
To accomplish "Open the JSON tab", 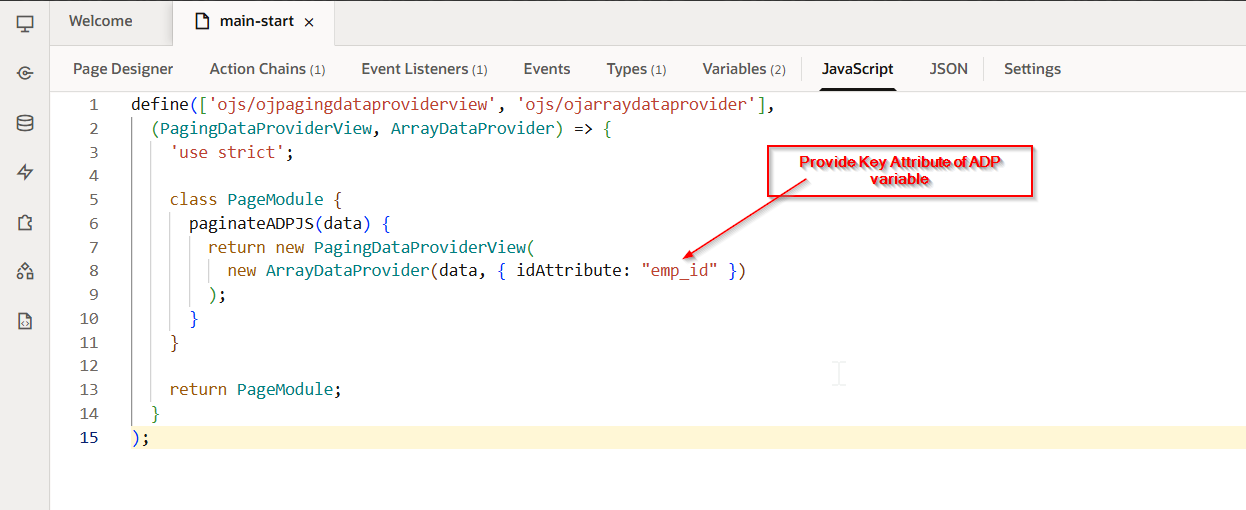I will pos(948,69).
